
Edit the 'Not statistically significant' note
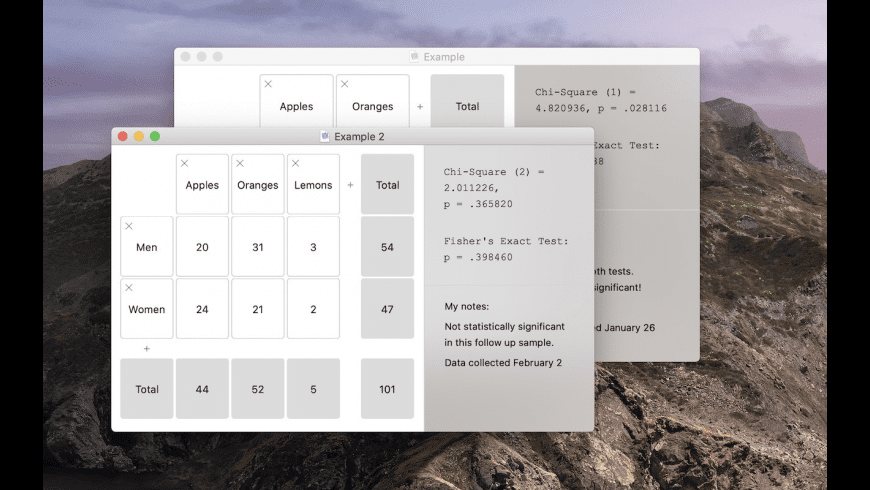pyautogui.click(x=504, y=335)
